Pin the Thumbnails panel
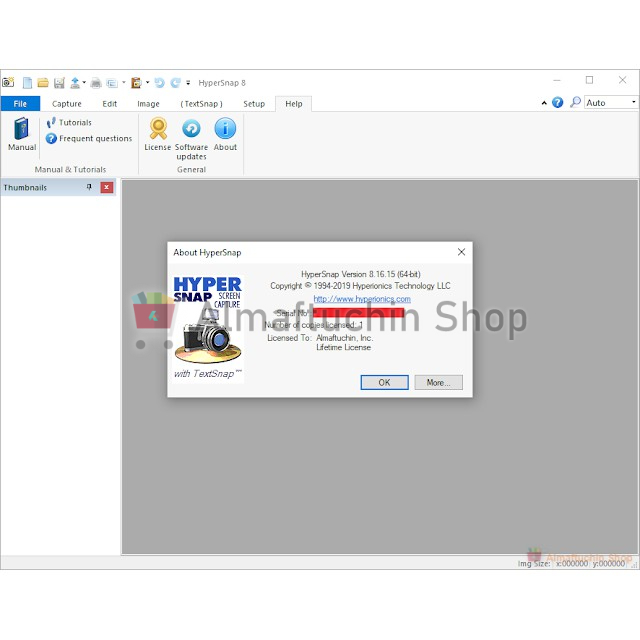Image resolution: width=640 pixels, height=640 pixels. click(x=89, y=187)
